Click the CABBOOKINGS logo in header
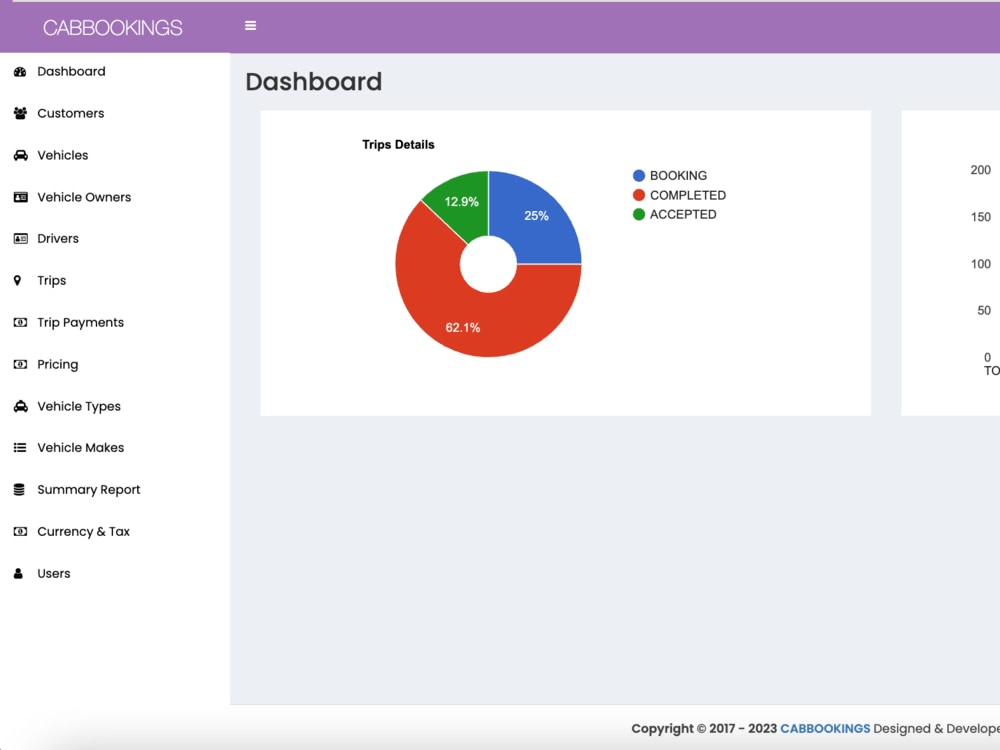 click(113, 27)
